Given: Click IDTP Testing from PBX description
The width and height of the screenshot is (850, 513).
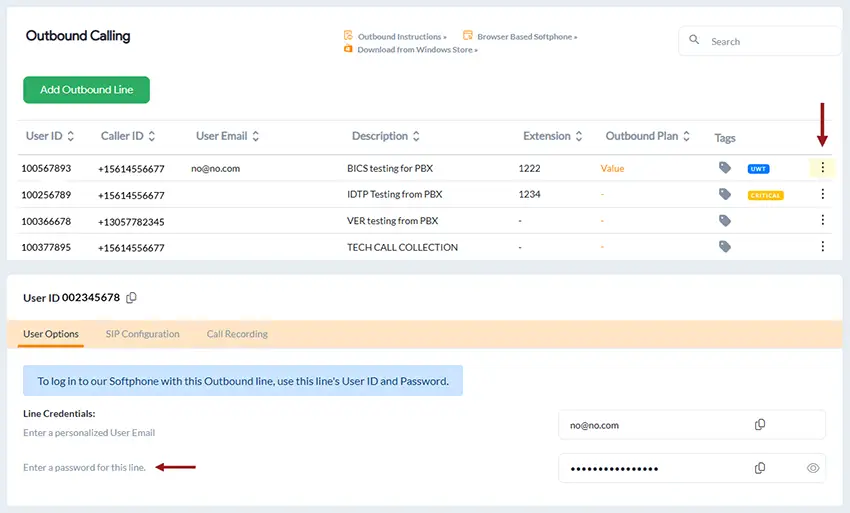Looking at the screenshot, I should point(395,194).
